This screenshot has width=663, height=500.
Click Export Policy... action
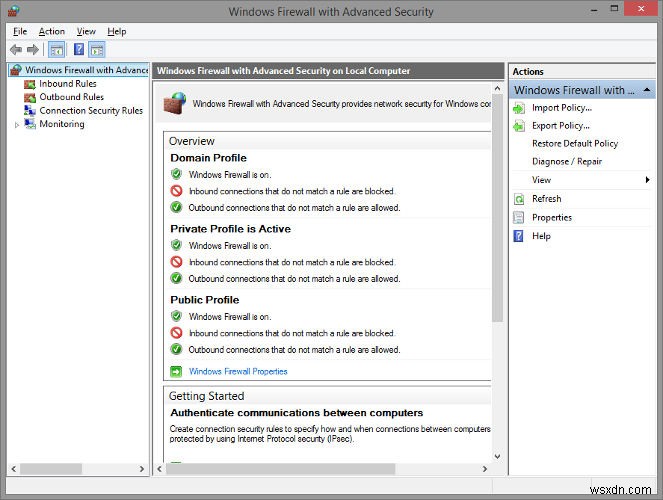tap(561, 126)
